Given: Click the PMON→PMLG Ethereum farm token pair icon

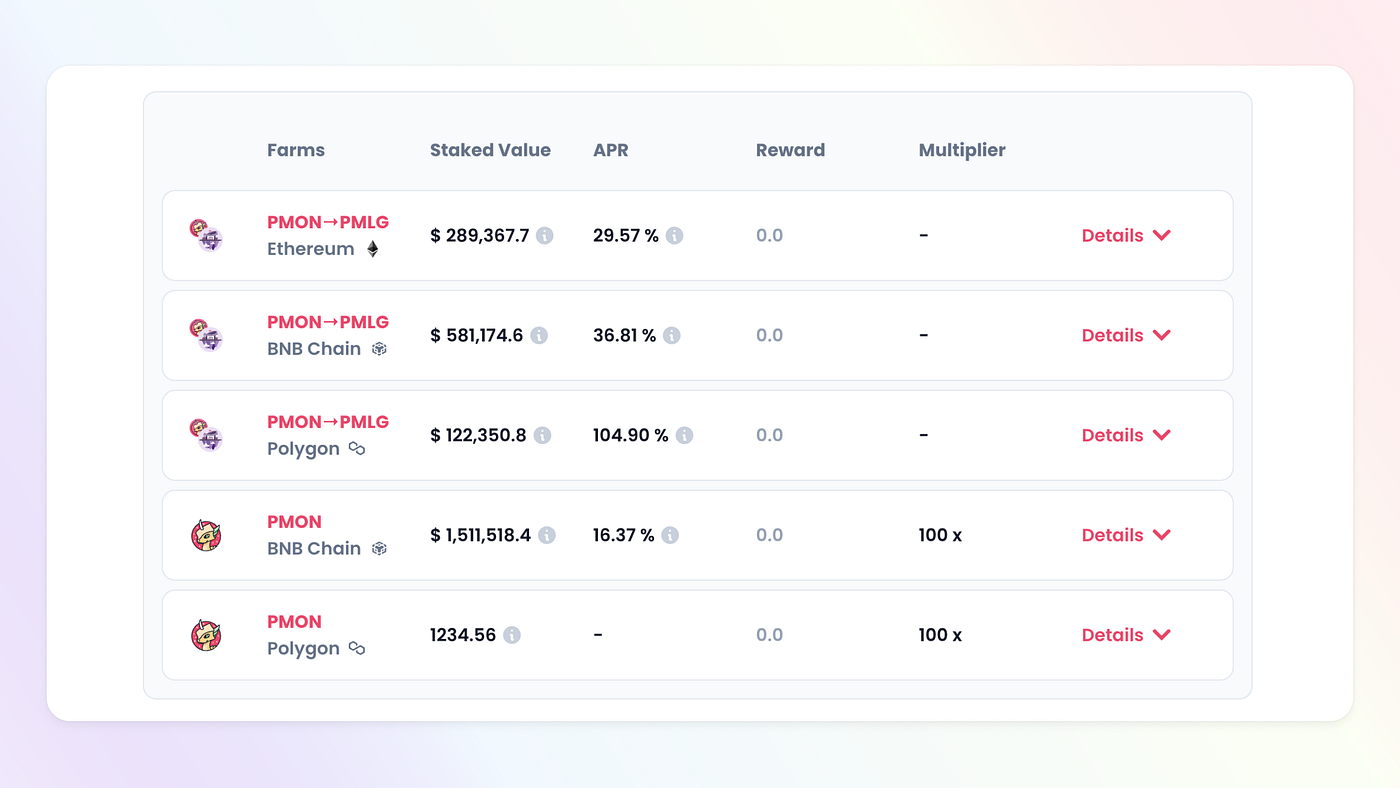Looking at the screenshot, I should pos(206,235).
